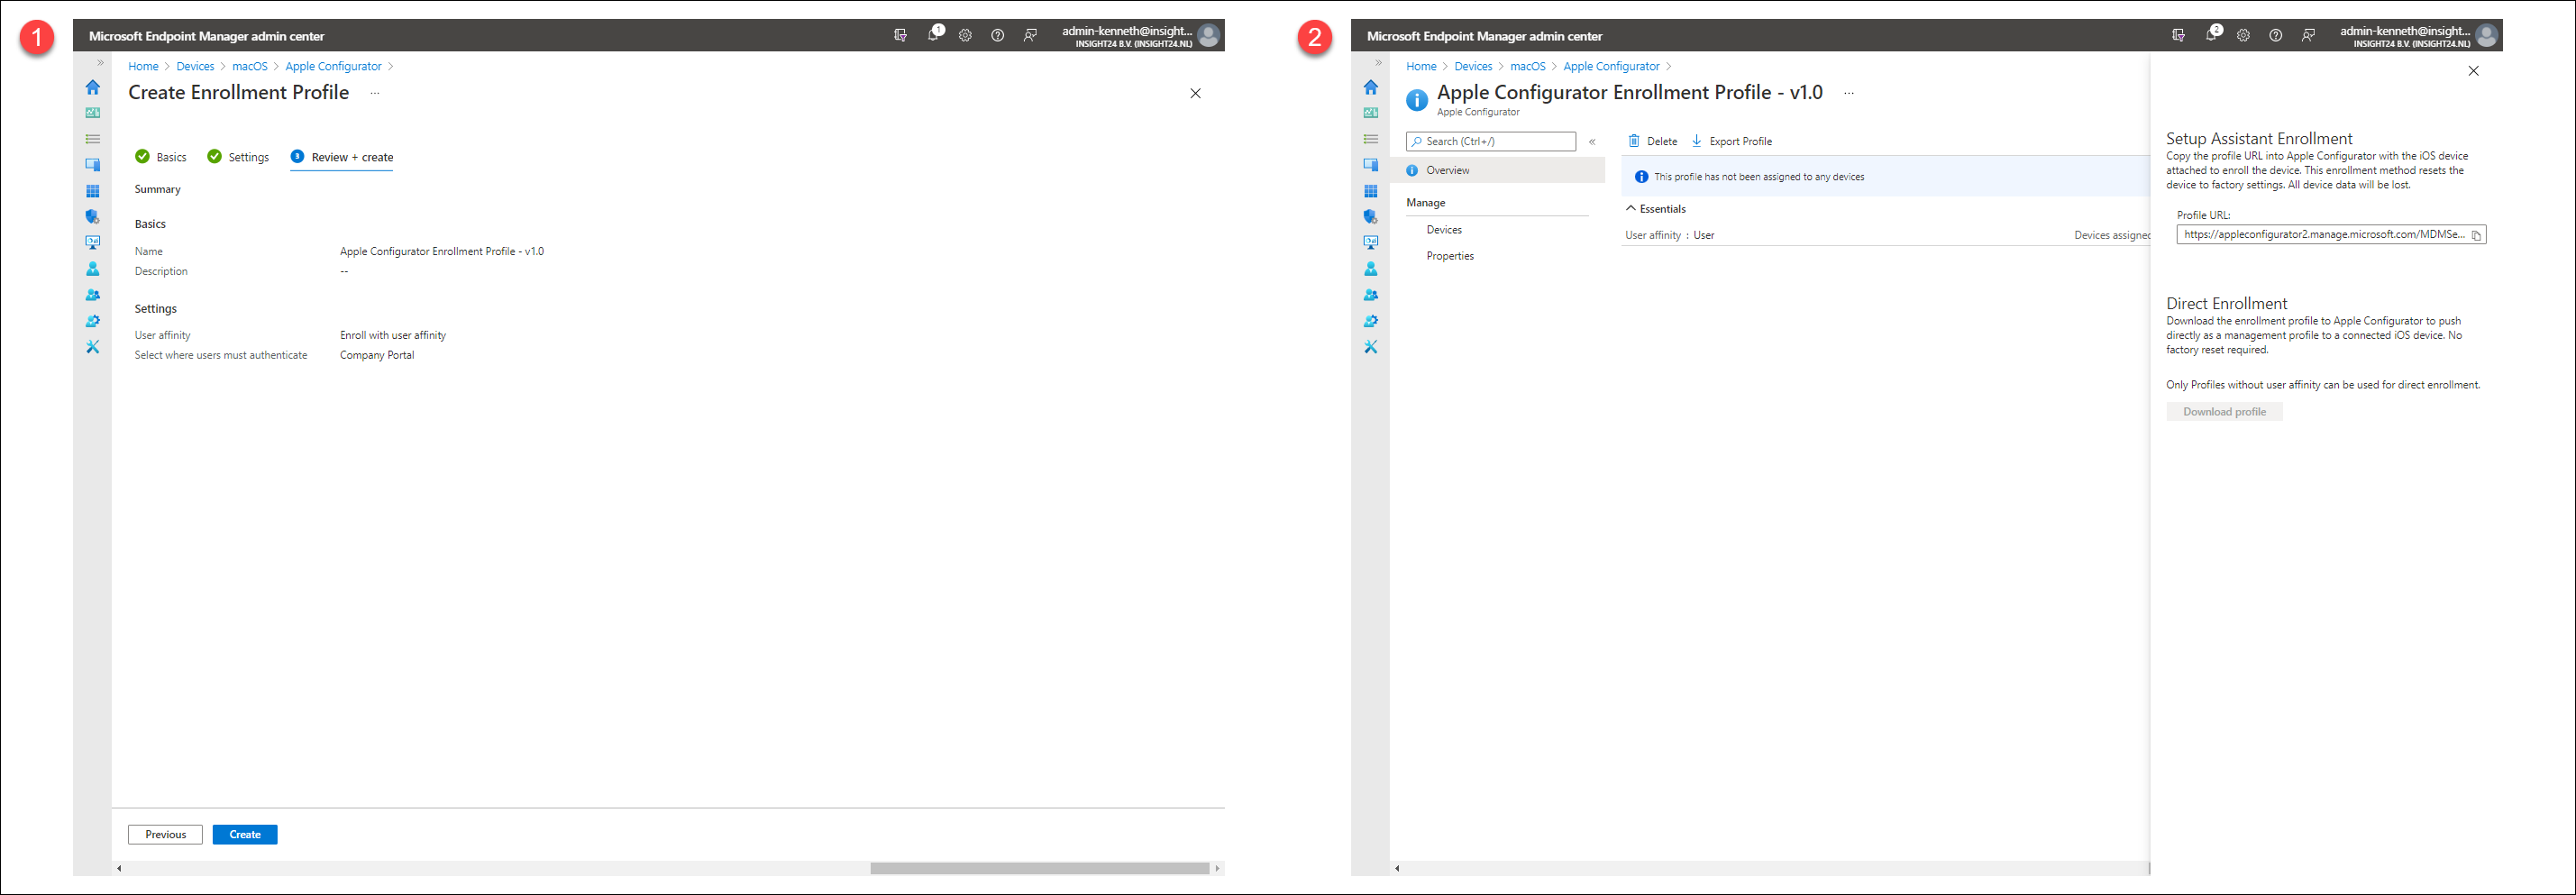
Task: Open help question mark in Create Enrollment Profile header
Action: pyautogui.click(x=997, y=35)
